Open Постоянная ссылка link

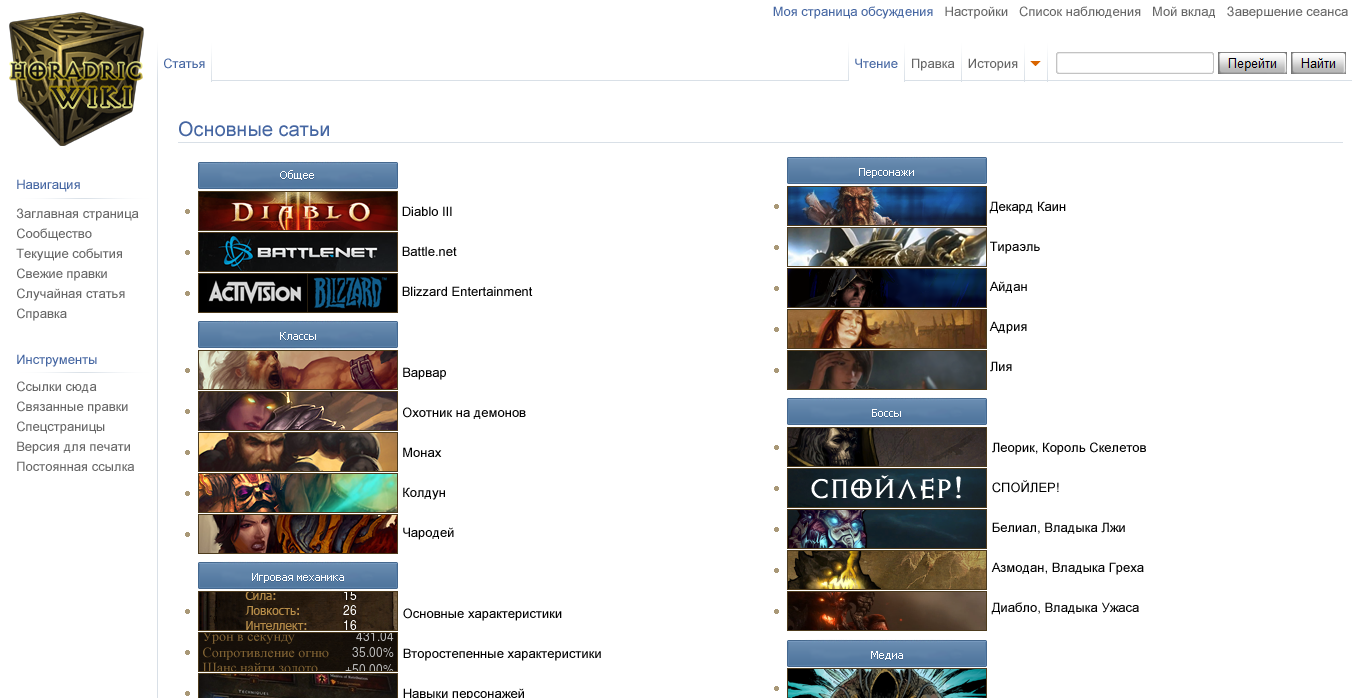(x=75, y=467)
